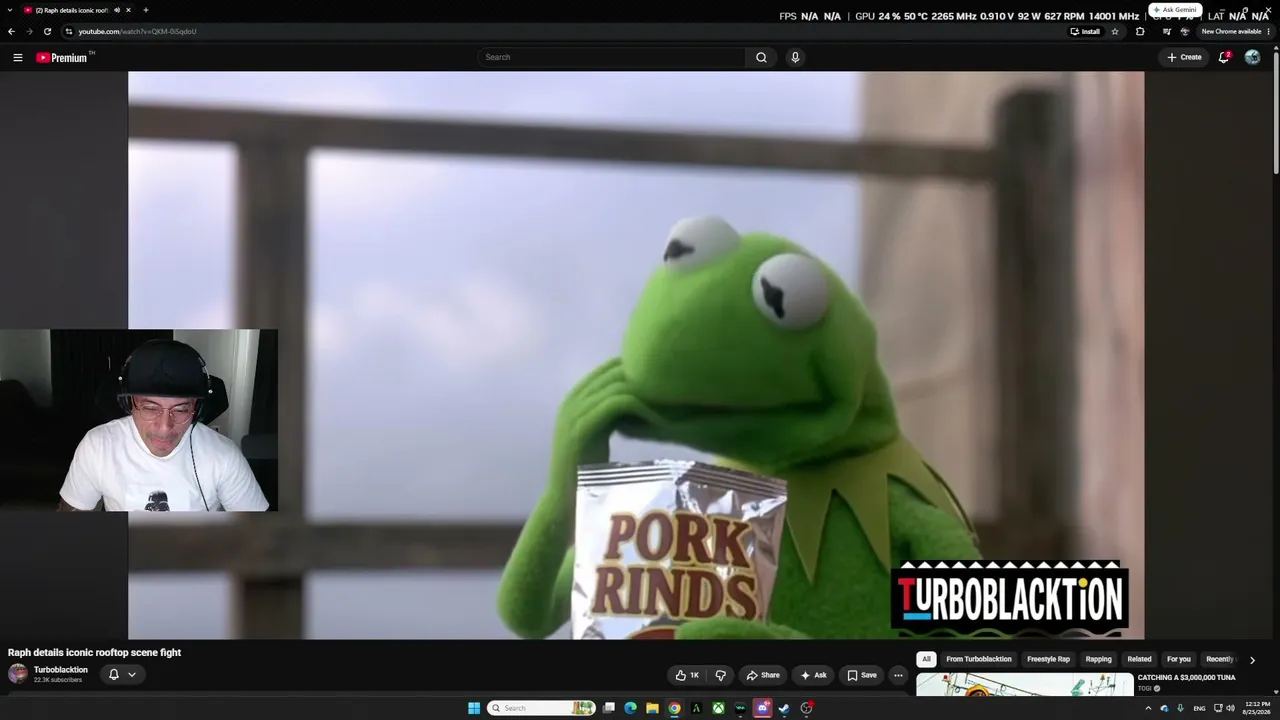Open the clock and date in taskbar
Image resolution: width=1280 pixels, height=720 pixels.
1256,708
